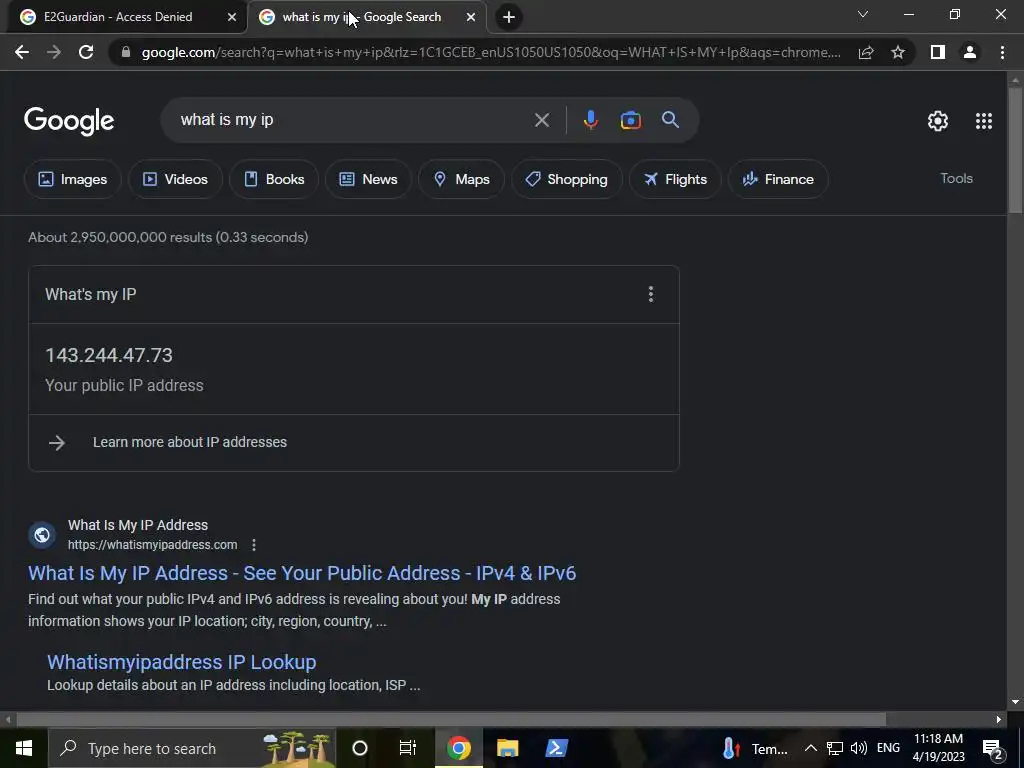
Task: Expand the tab search chevron
Action: 863,14
